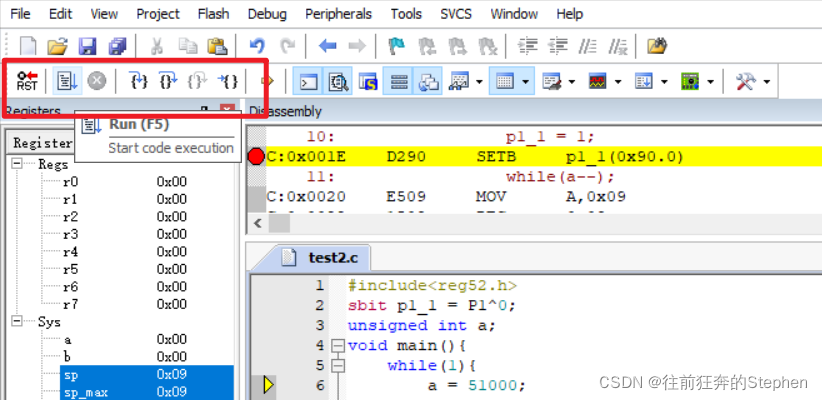The height and width of the screenshot is (400, 822).
Task: Open the Project menu
Action: (x=158, y=14)
